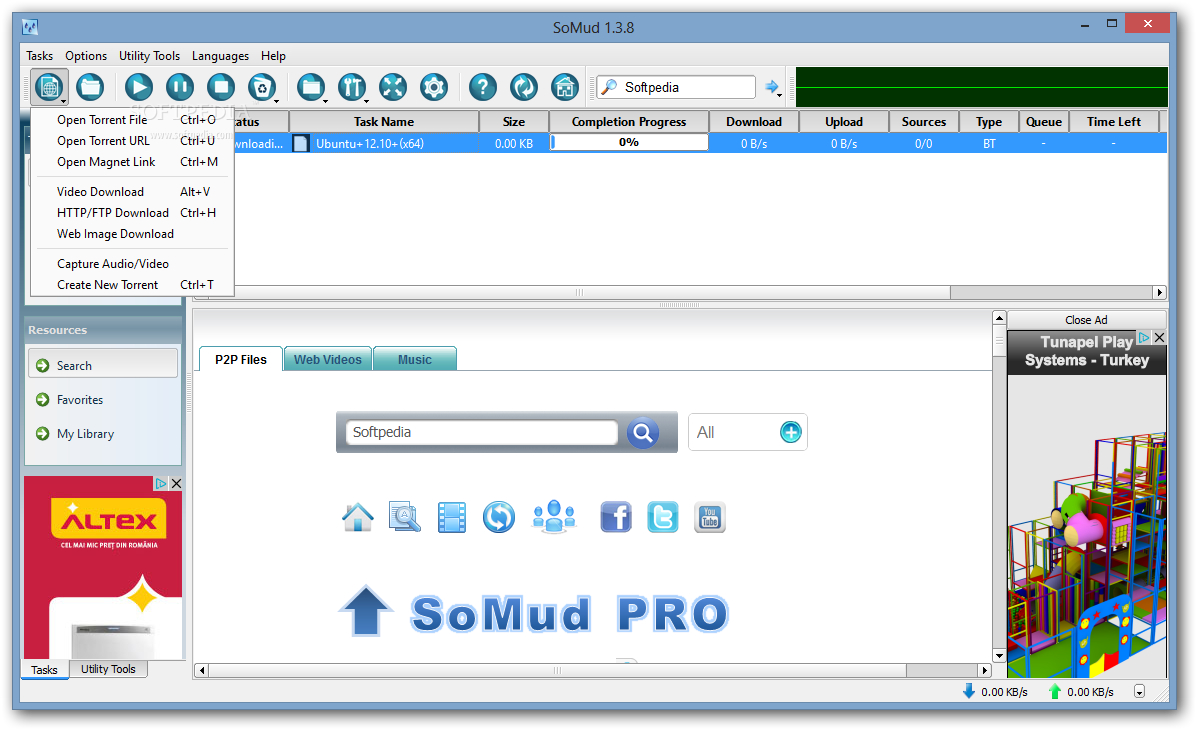Open the Options menu
This screenshot has width=1197, height=730.
point(86,56)
